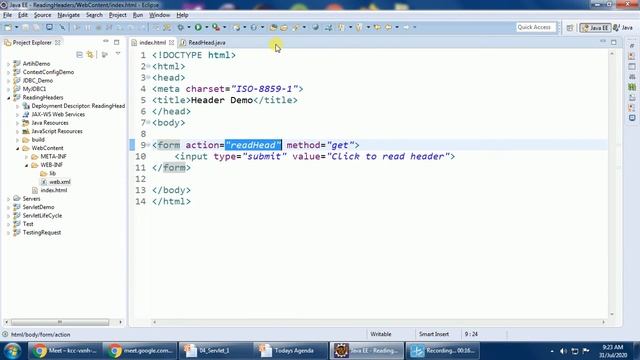Switch to the Java perspective

[623, 28]
